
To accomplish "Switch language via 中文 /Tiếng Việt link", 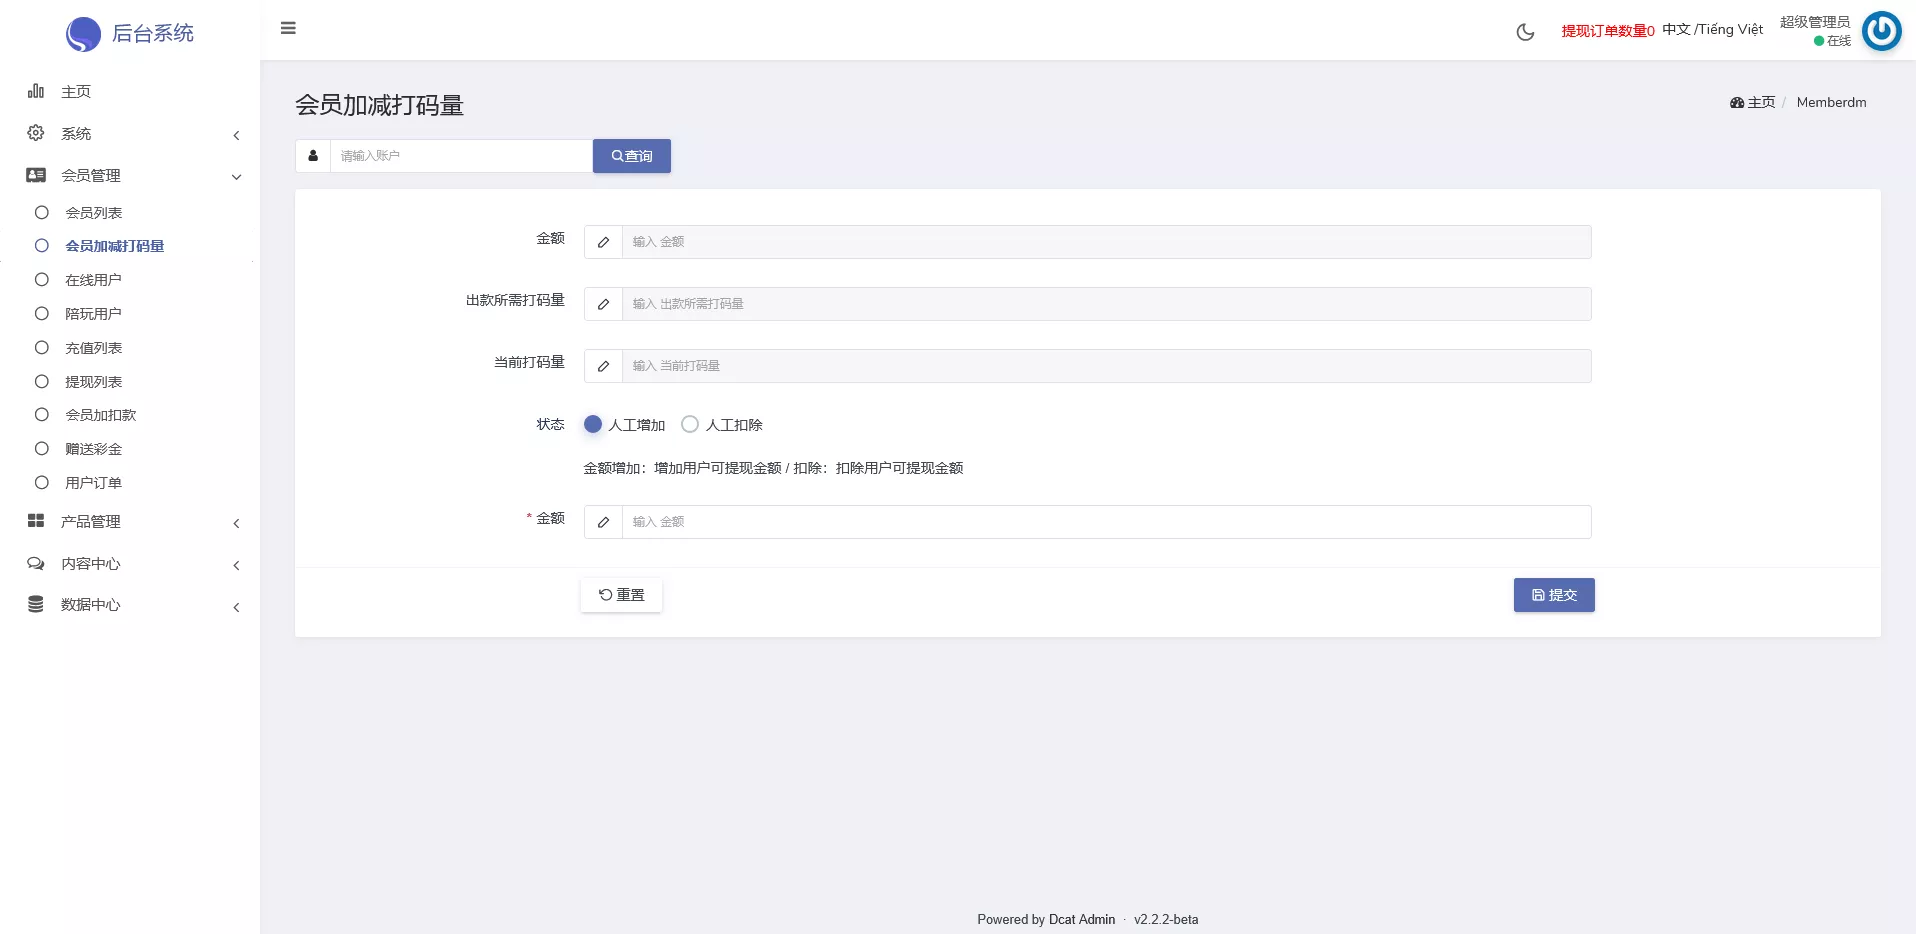I will pos(1712,30).
